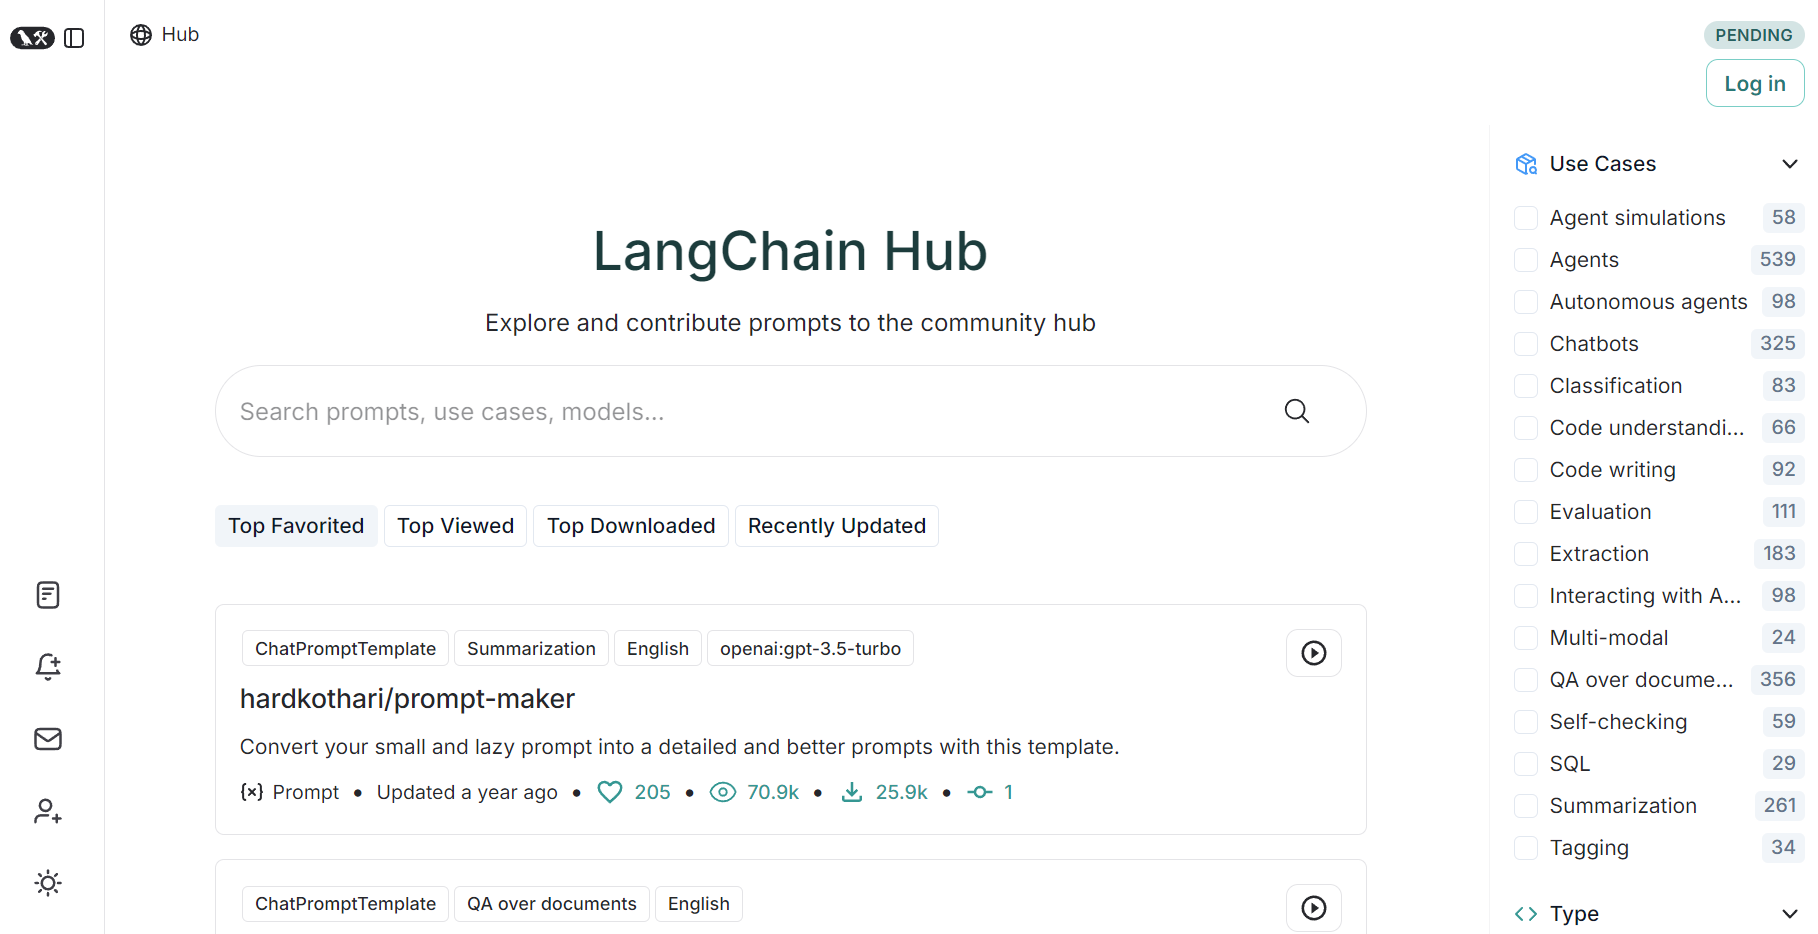Click the Hub globe icon
Image resolution: width=1818 pixels, height=934 pixels.
[140, 34]
